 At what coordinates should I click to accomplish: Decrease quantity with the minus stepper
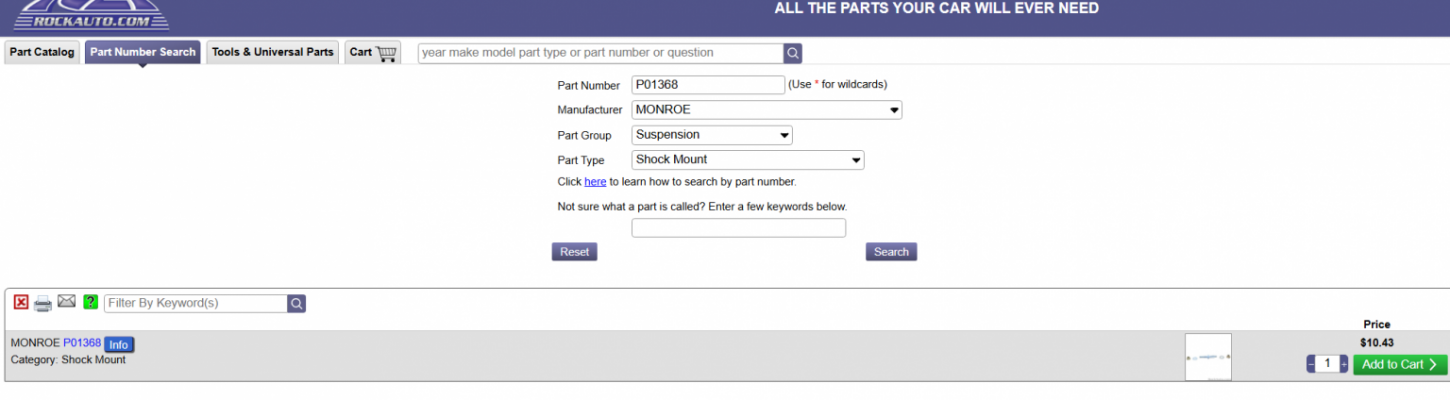click(1311, 364)
